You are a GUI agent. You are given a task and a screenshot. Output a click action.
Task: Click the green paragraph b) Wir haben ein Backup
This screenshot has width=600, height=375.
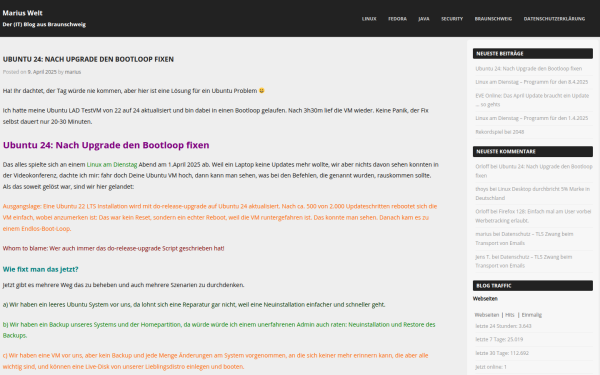[219, 330]
